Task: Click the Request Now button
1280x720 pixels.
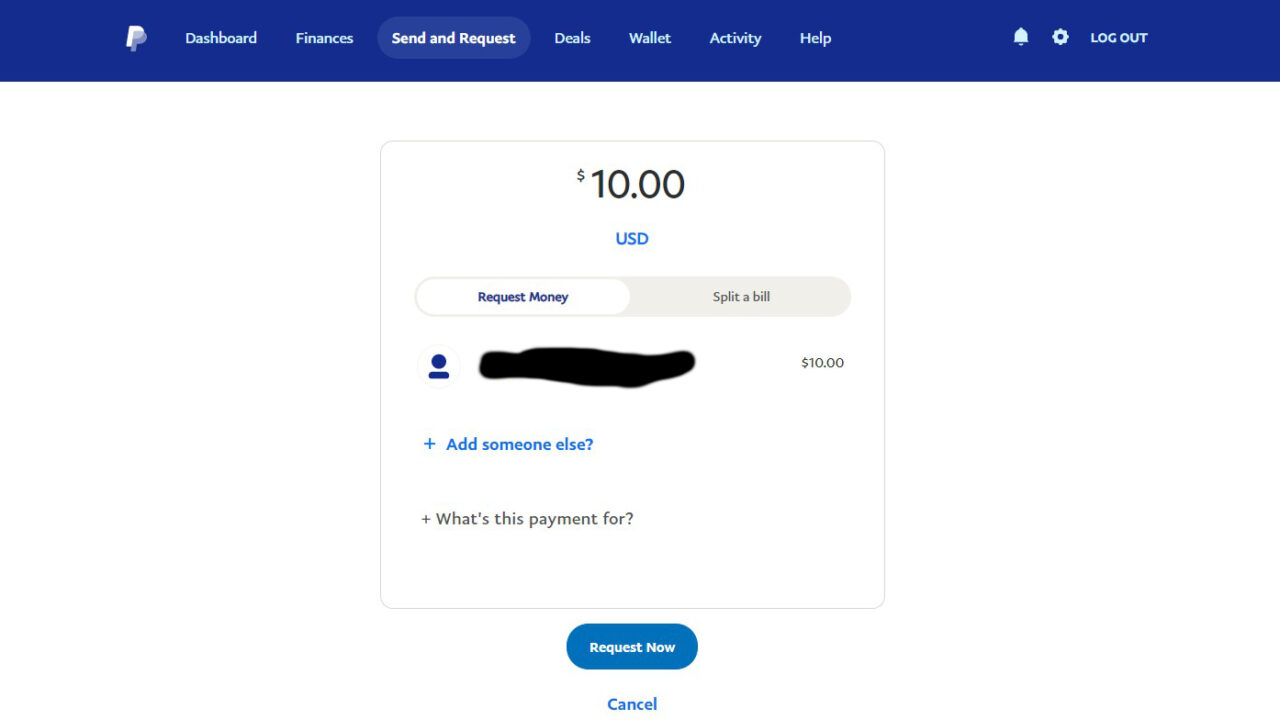Action: click(x=631, y=646)
